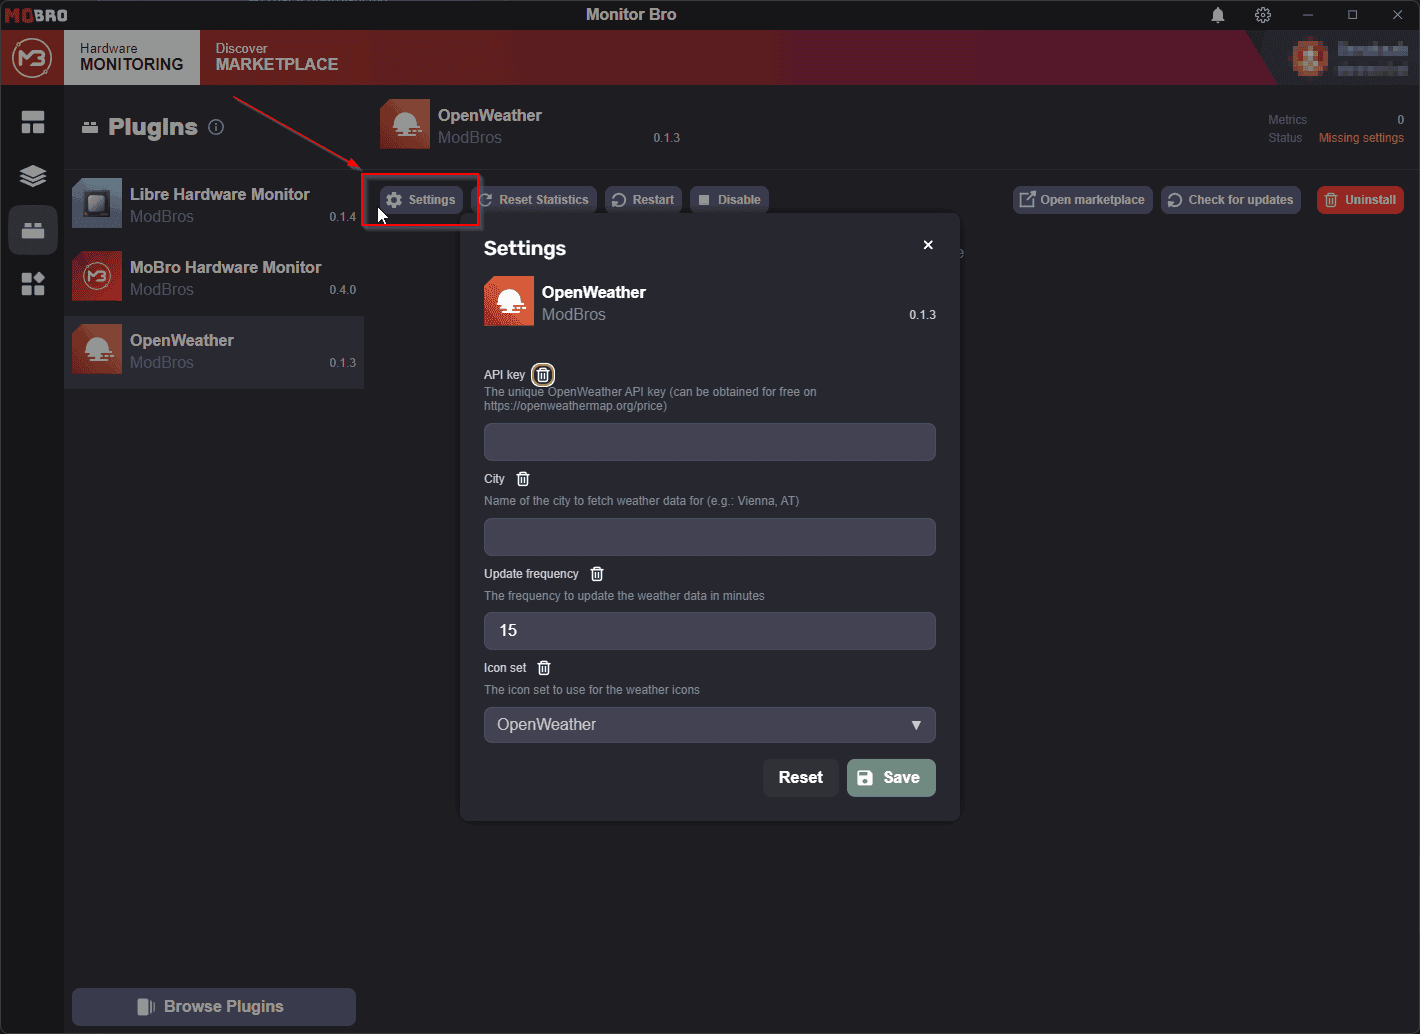This screenshot has width=1420, height=1034.
Task: Uninstall the OpenWeather plugin
Action: 1360,200
